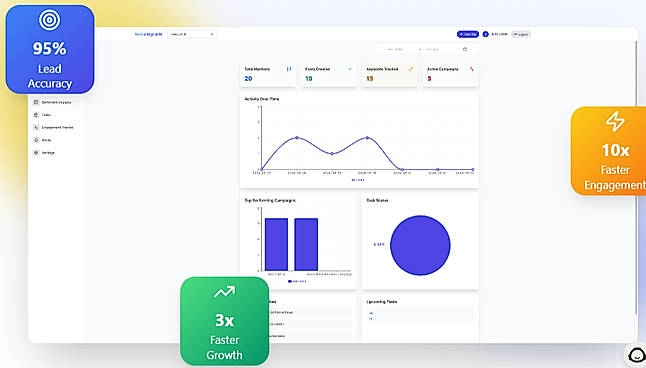This screenshot has height=368, width=646.
Task: Click the blue pill button in header
Action: [x=468, y=34]
